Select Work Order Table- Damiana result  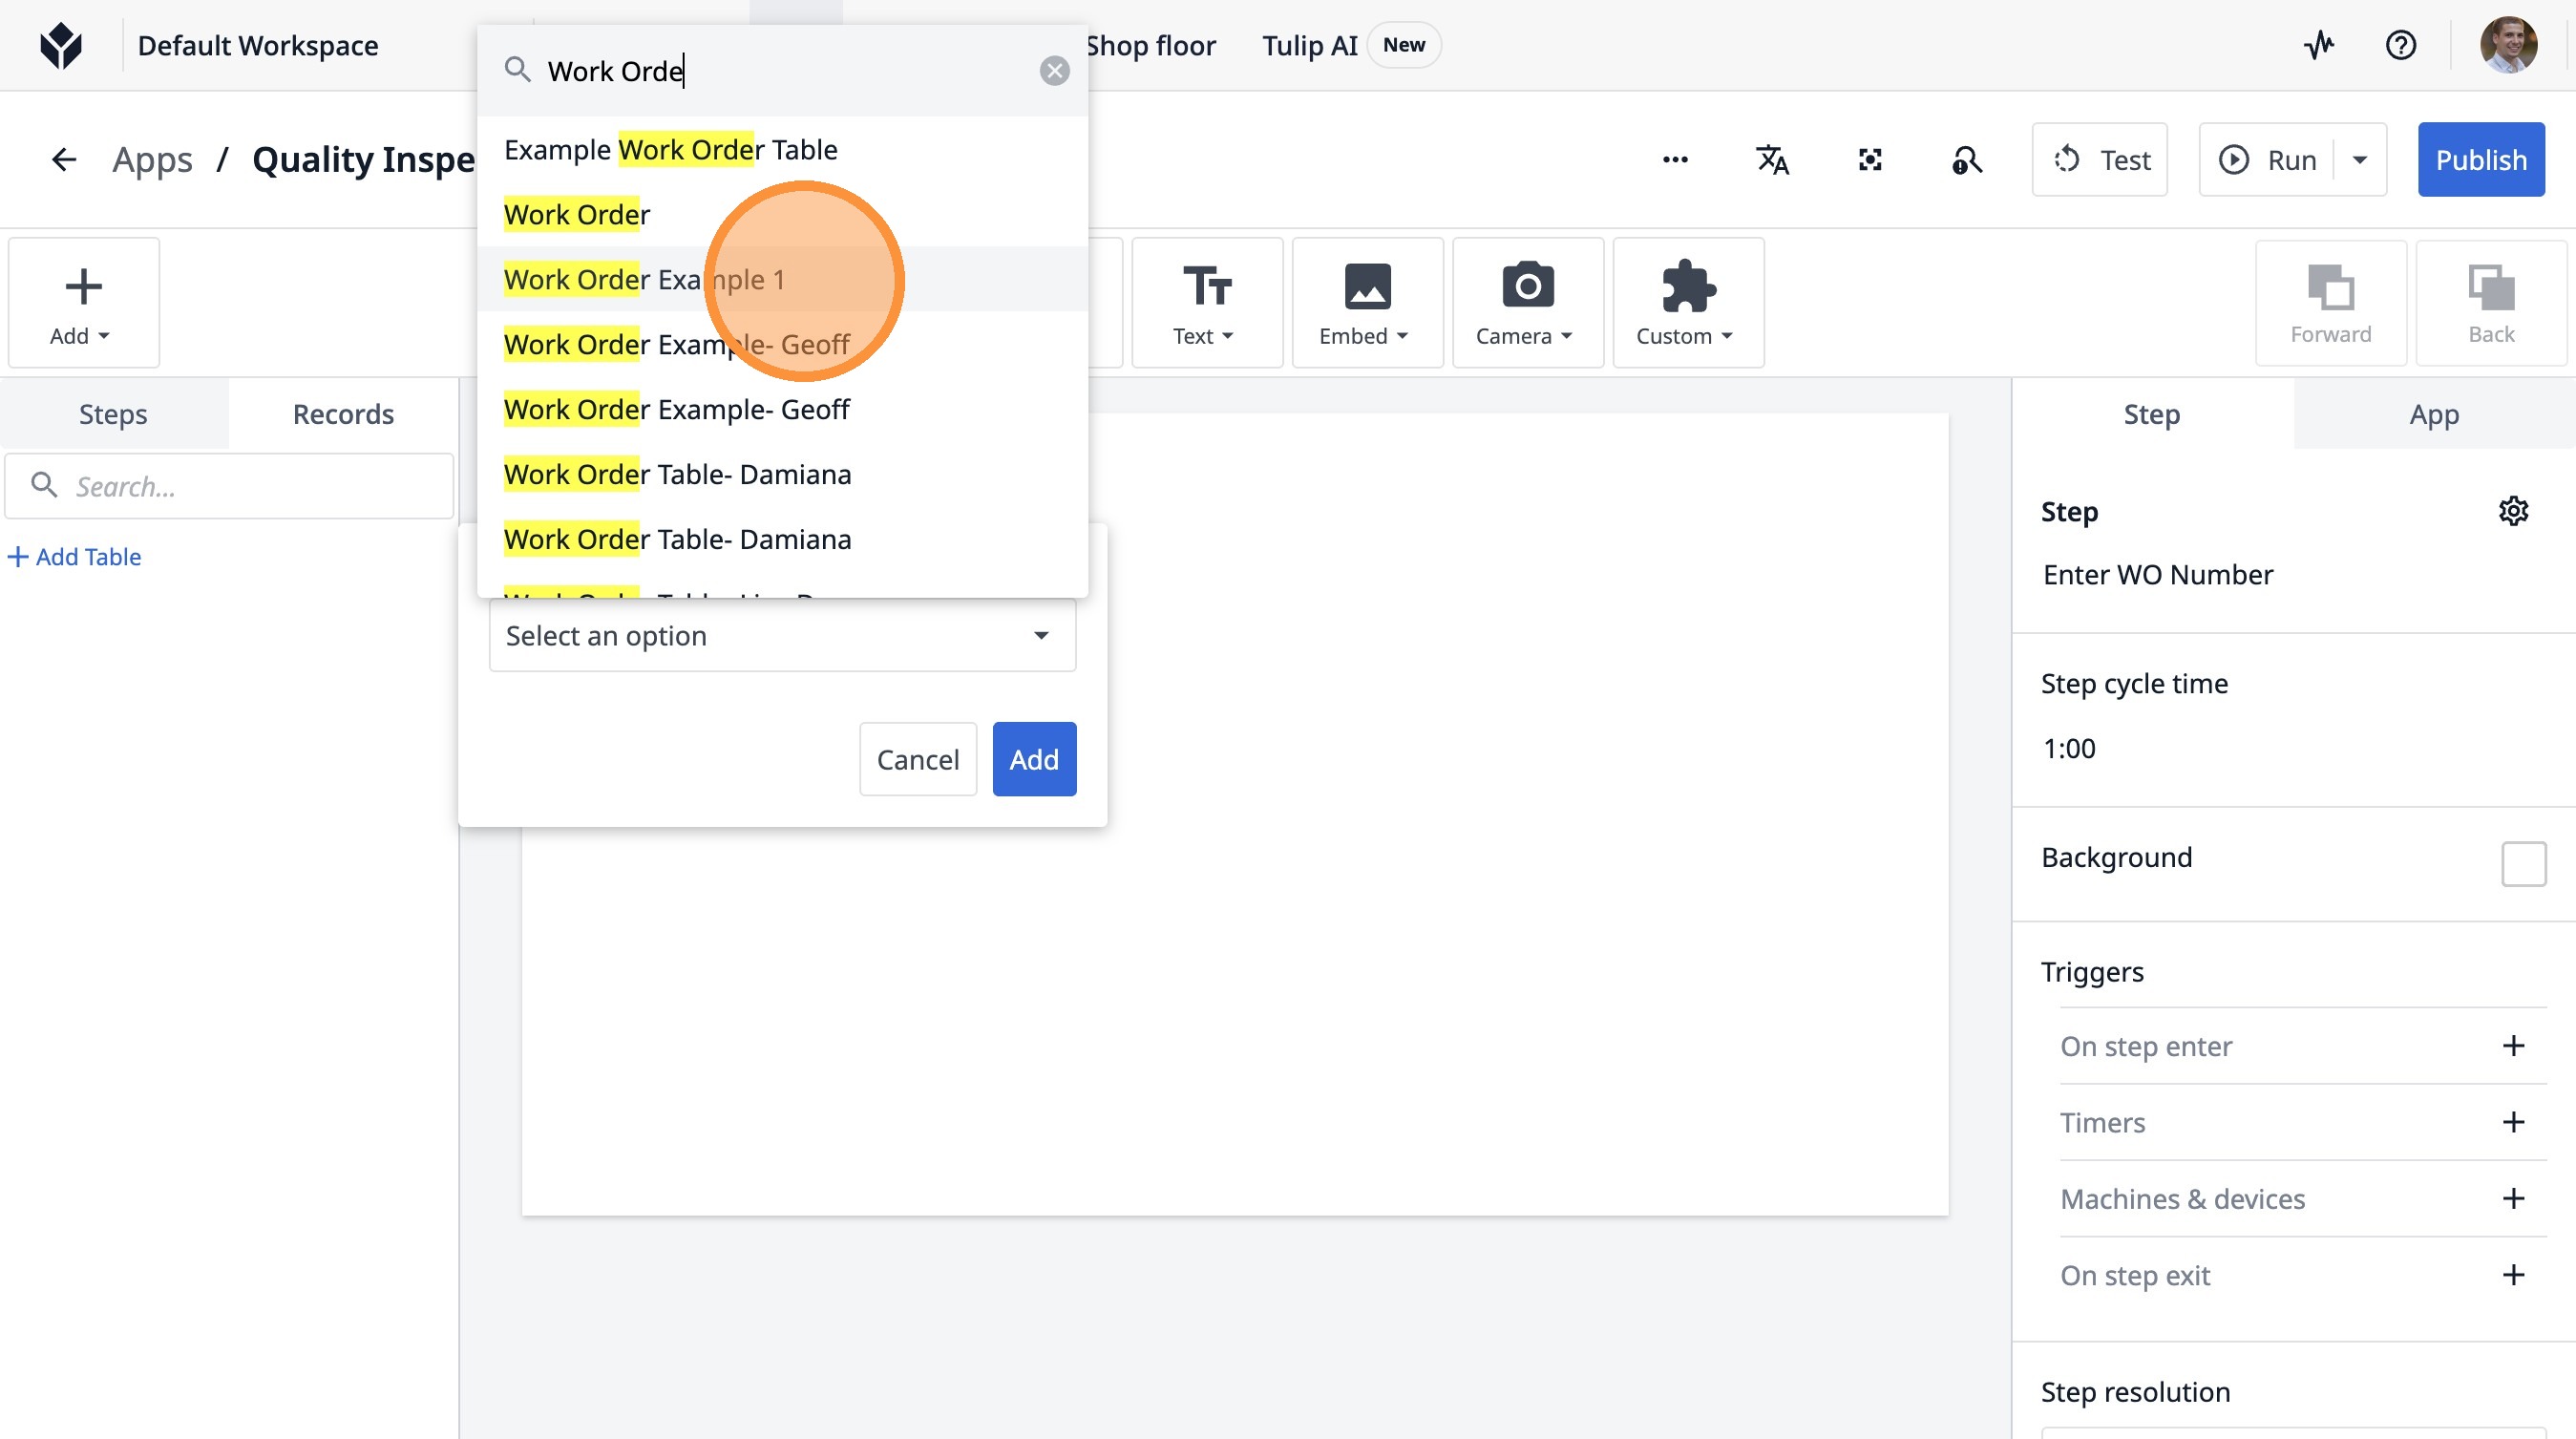(677, 474)
